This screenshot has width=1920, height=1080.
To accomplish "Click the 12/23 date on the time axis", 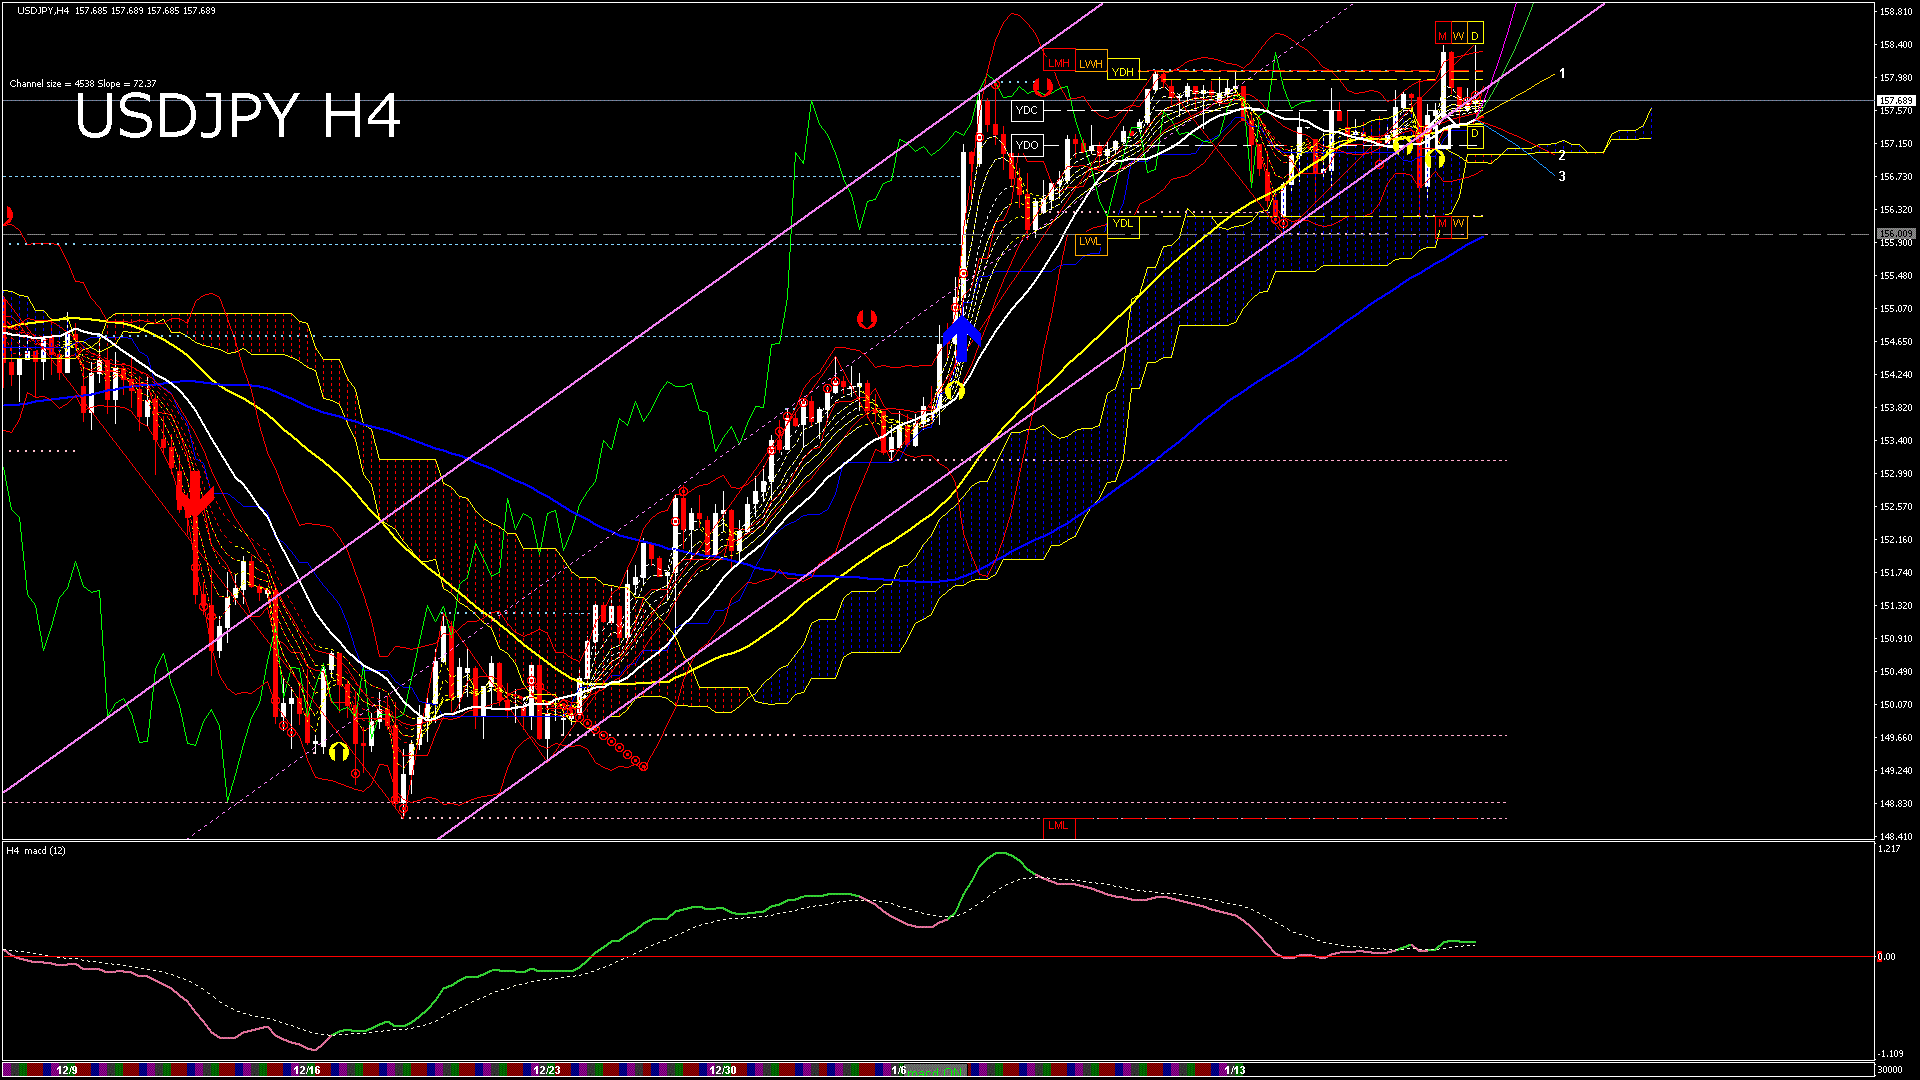I will point(547,1070).
